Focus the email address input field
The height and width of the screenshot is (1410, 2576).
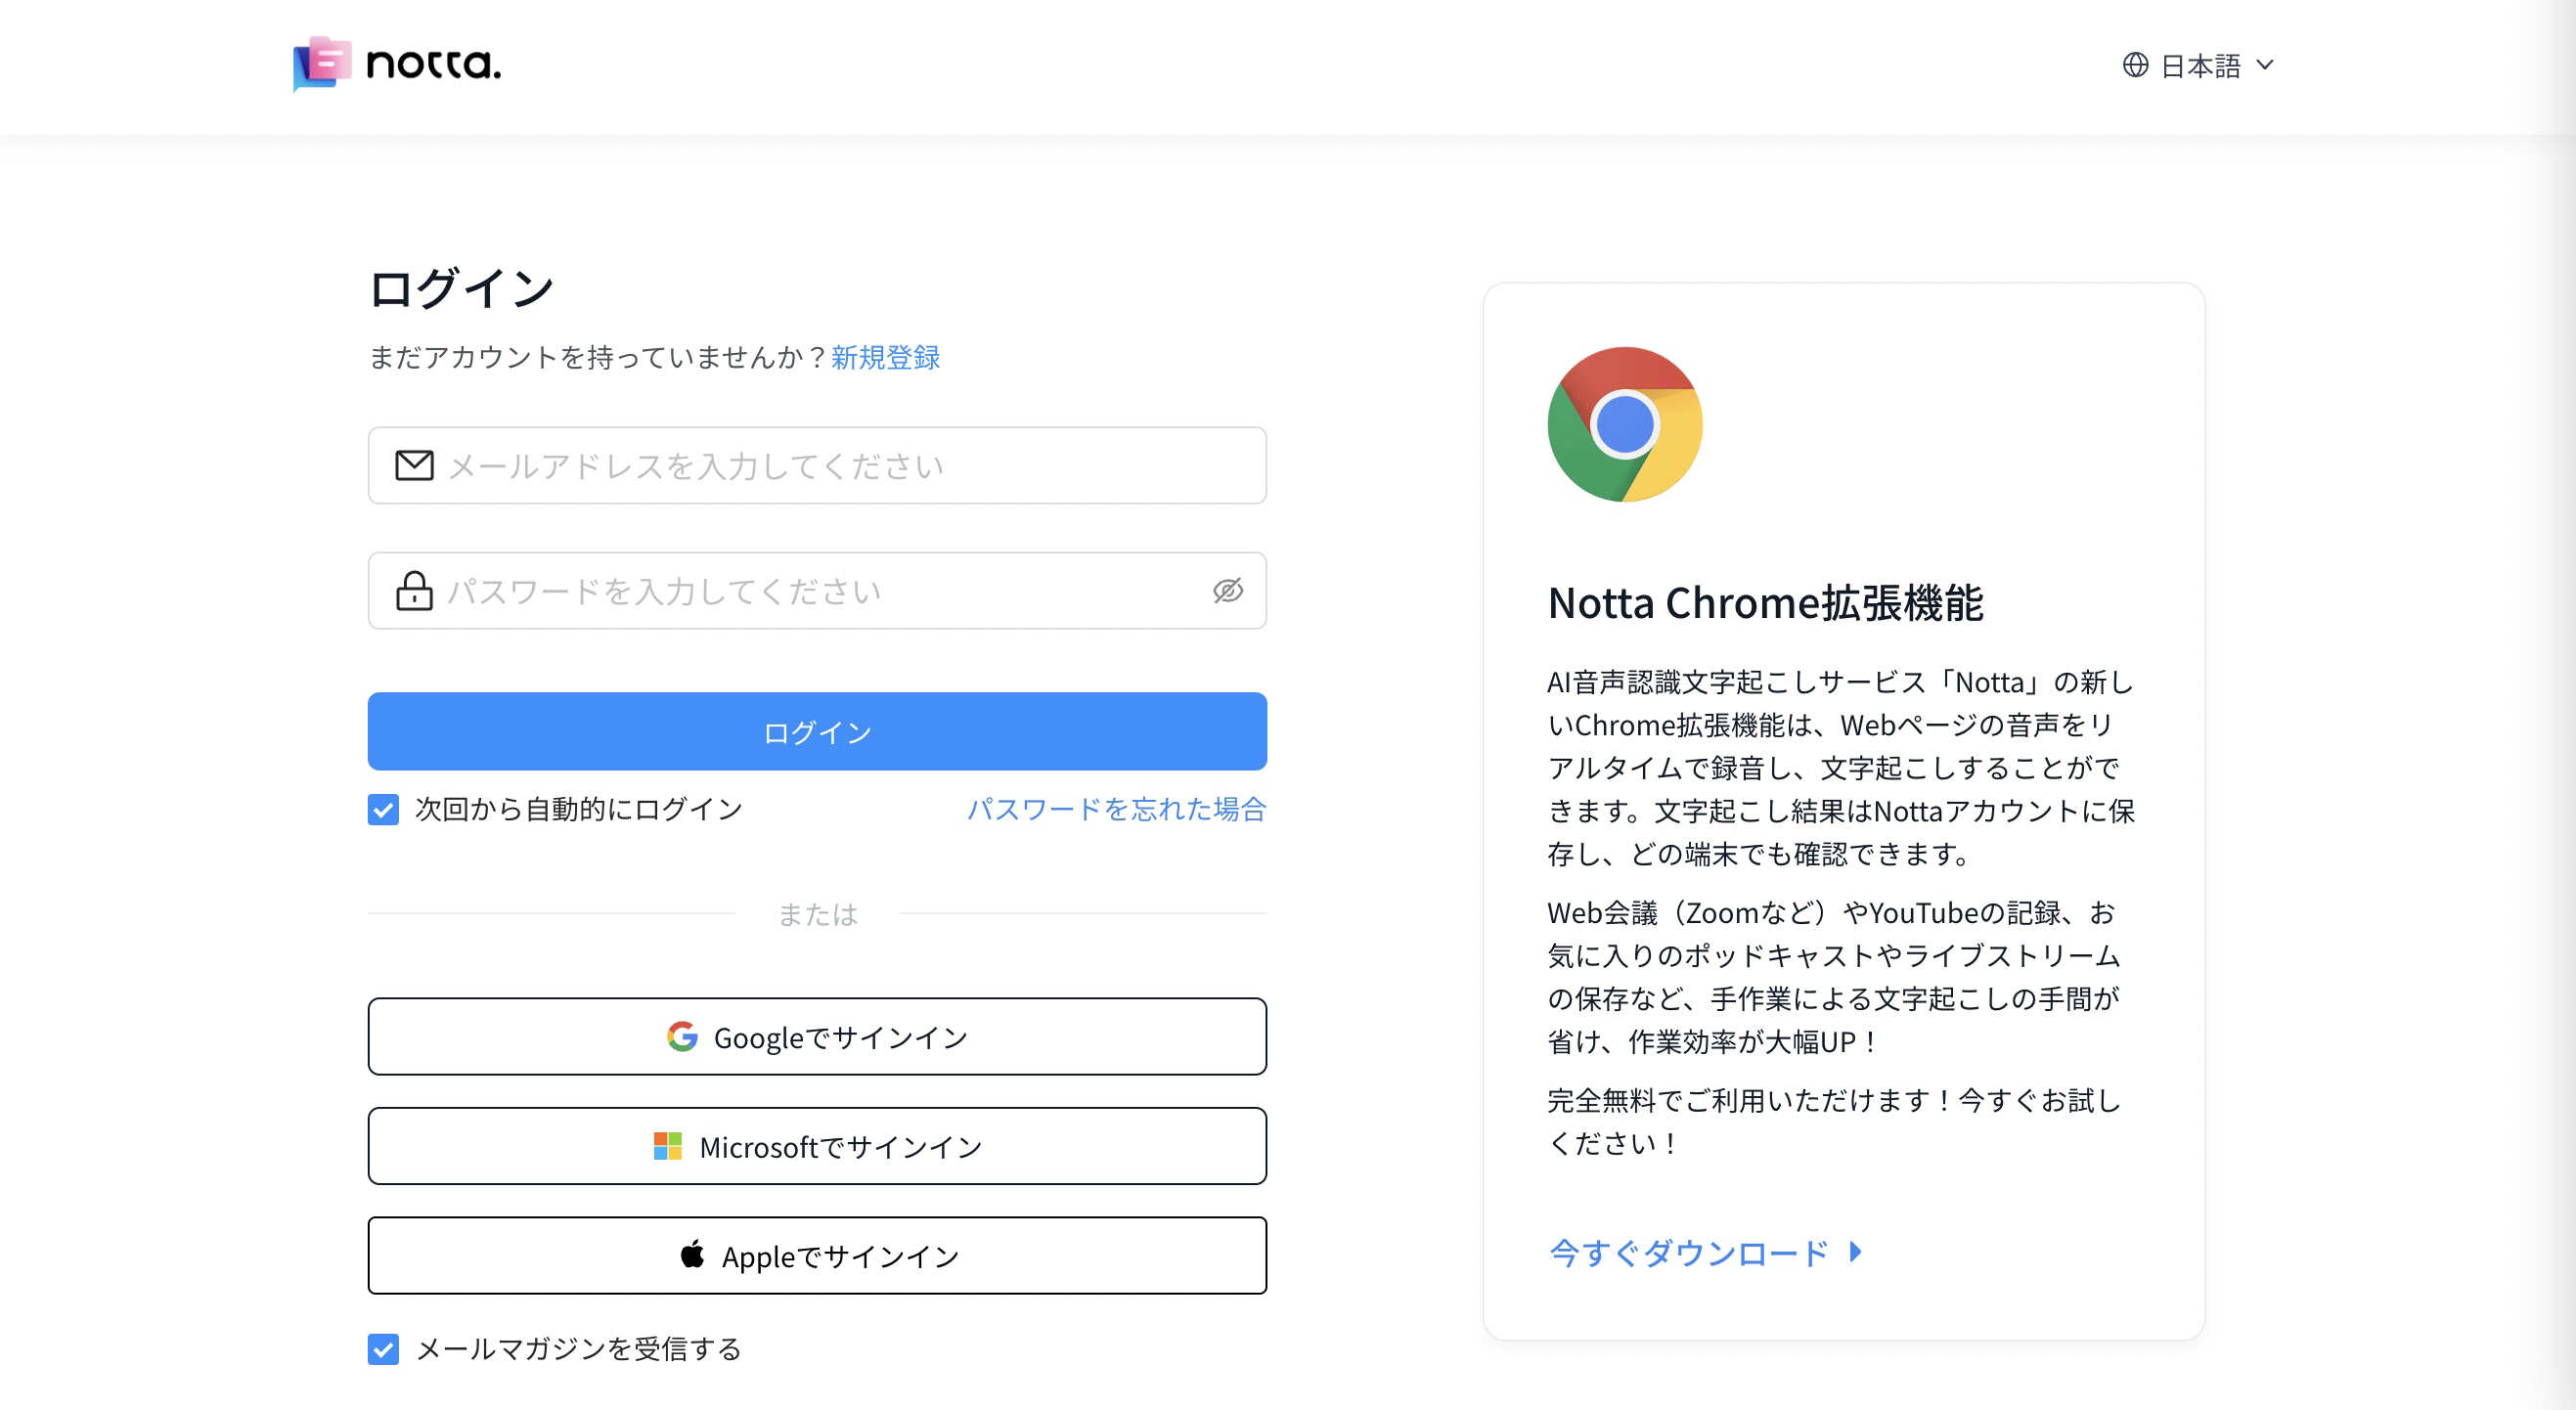817,466
